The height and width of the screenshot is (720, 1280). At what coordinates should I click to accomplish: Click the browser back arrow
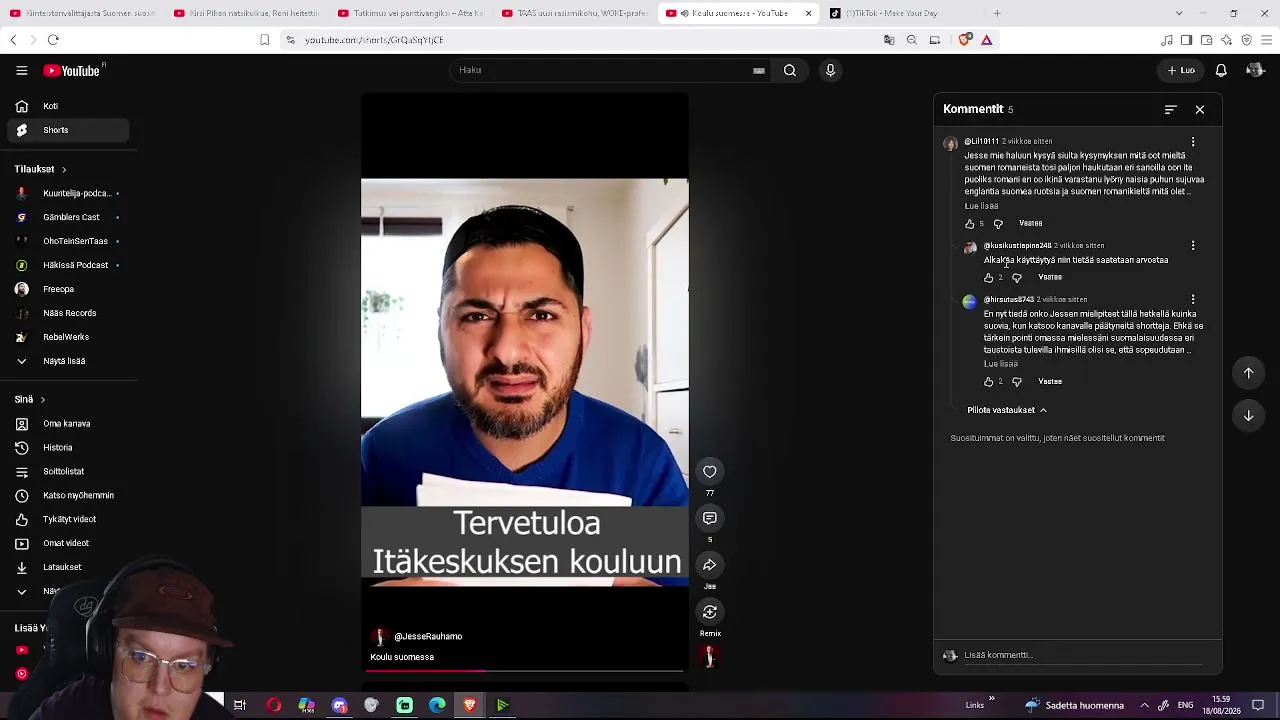coord(13,40)
